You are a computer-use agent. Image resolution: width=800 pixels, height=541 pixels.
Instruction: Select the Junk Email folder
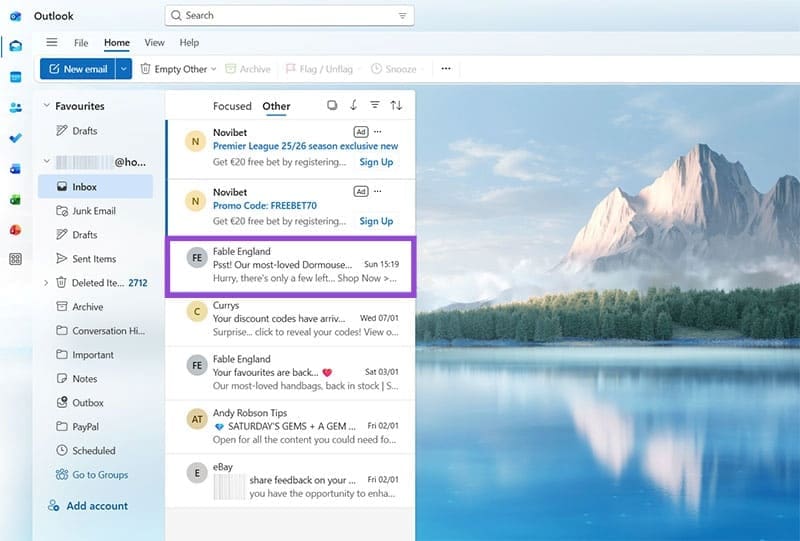[94, 211]
